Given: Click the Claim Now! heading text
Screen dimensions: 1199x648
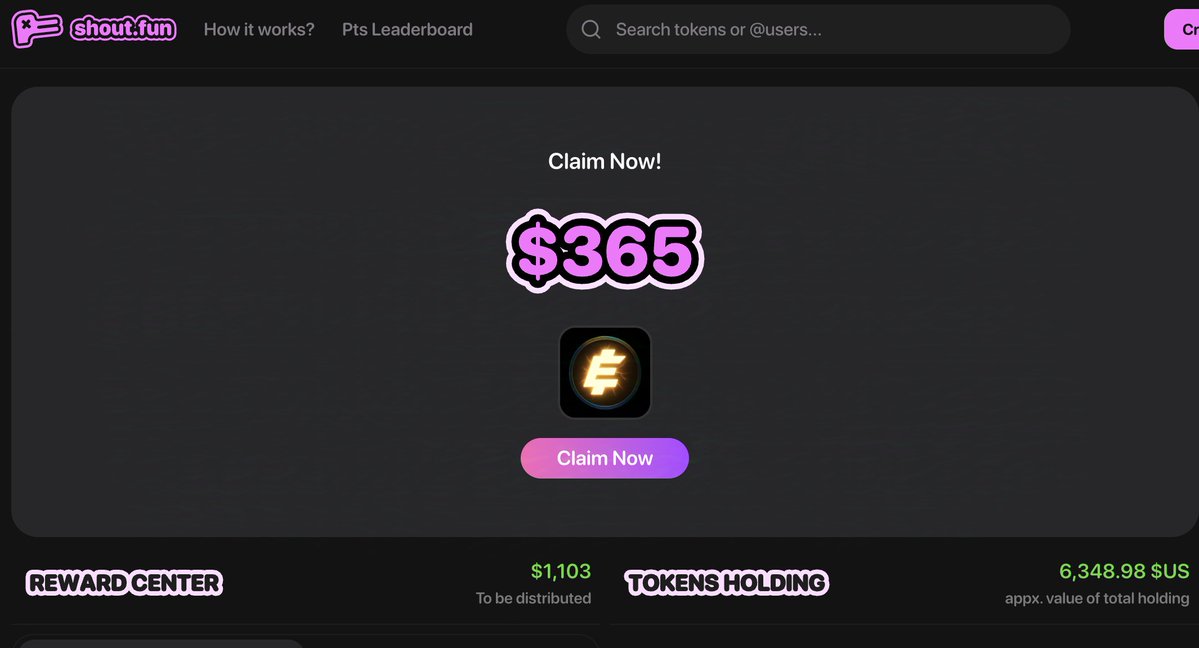Looking at the screenshot, I should point(605,161).
